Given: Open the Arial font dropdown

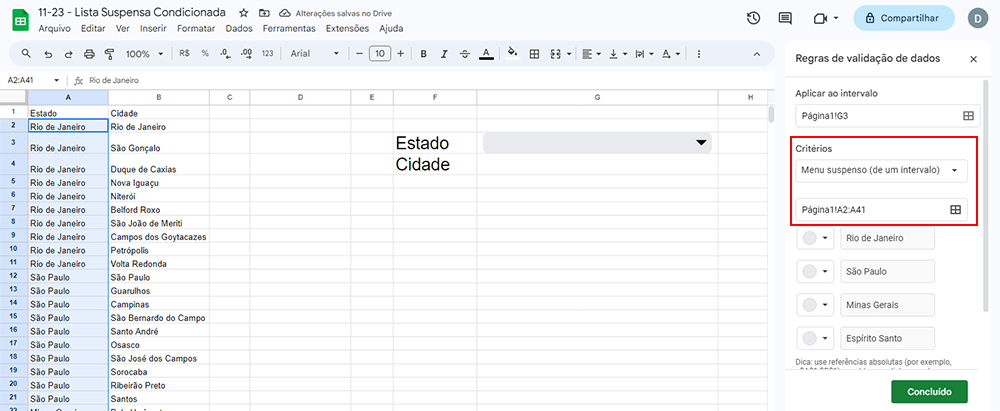Looking at the screenshot, I should (x=315, y=54).
